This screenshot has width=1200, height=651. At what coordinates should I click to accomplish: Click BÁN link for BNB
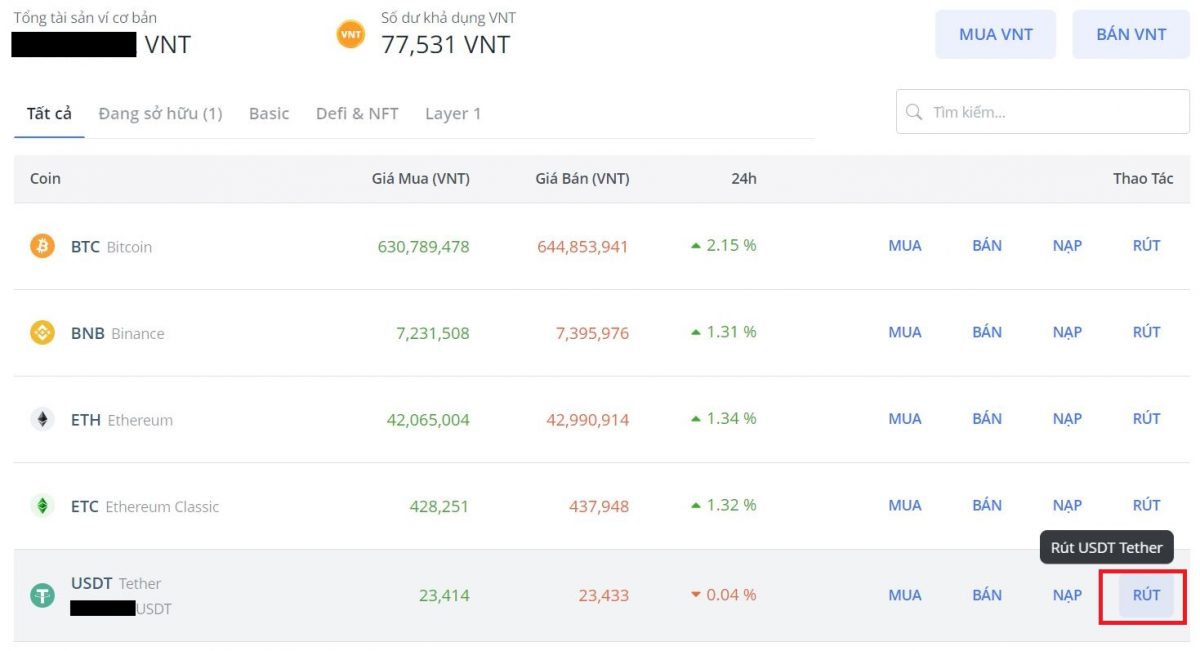pyautogui.click(x=987, y=333)
